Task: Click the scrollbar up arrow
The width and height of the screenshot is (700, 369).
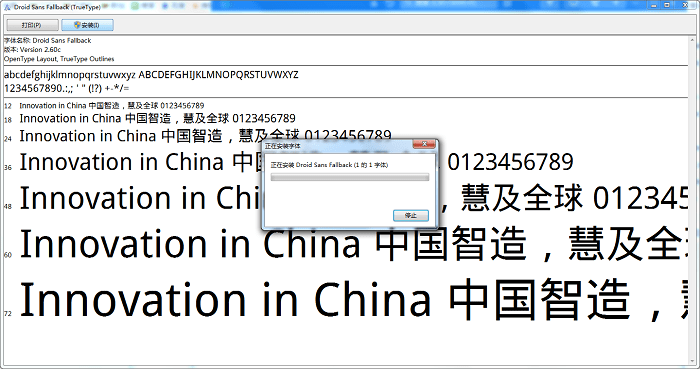Action: coord(692,41)
